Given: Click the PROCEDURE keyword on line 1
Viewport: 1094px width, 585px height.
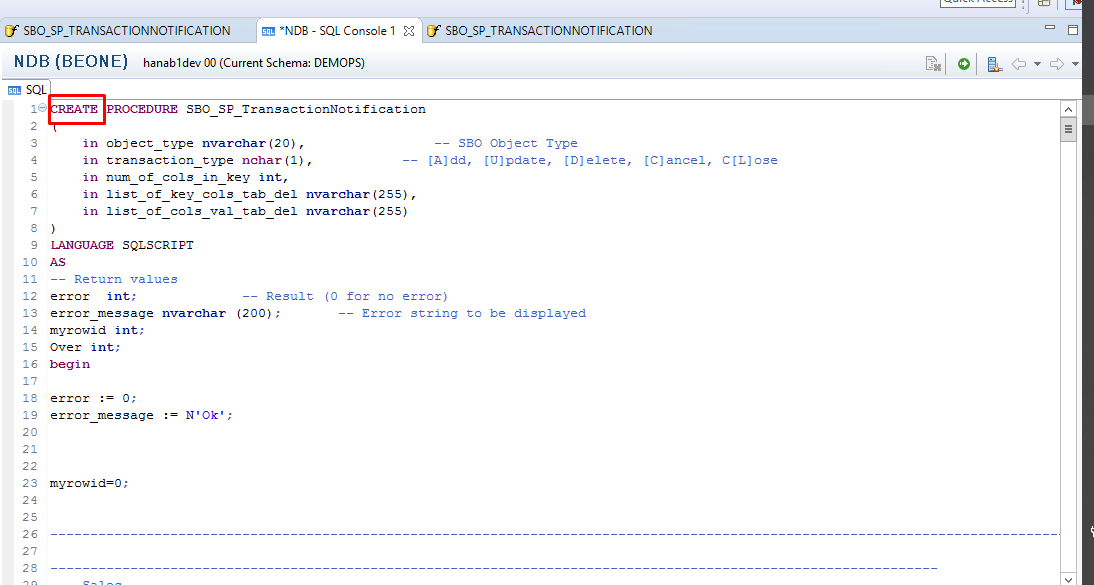Looking at the screenshot, I should pyautogui.click(x=142, y=109).
